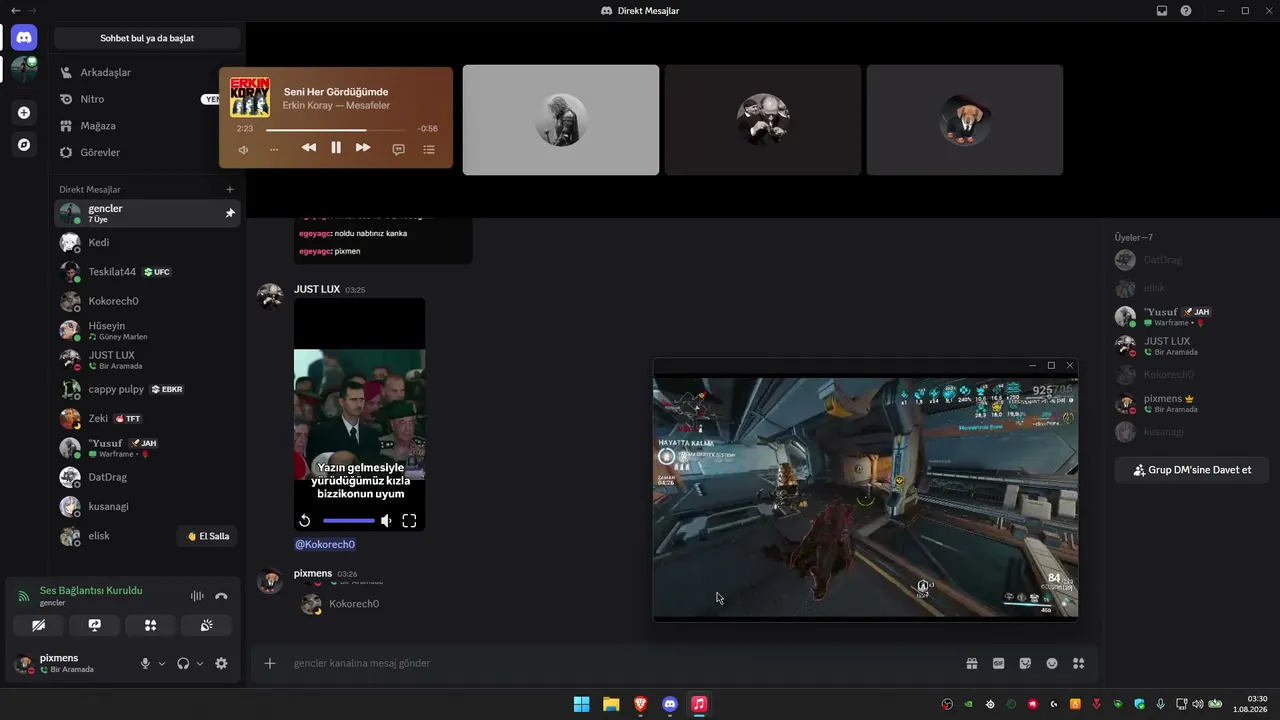Open the gencler group chat
1280x720 pixels.
(x=147, y=213)
